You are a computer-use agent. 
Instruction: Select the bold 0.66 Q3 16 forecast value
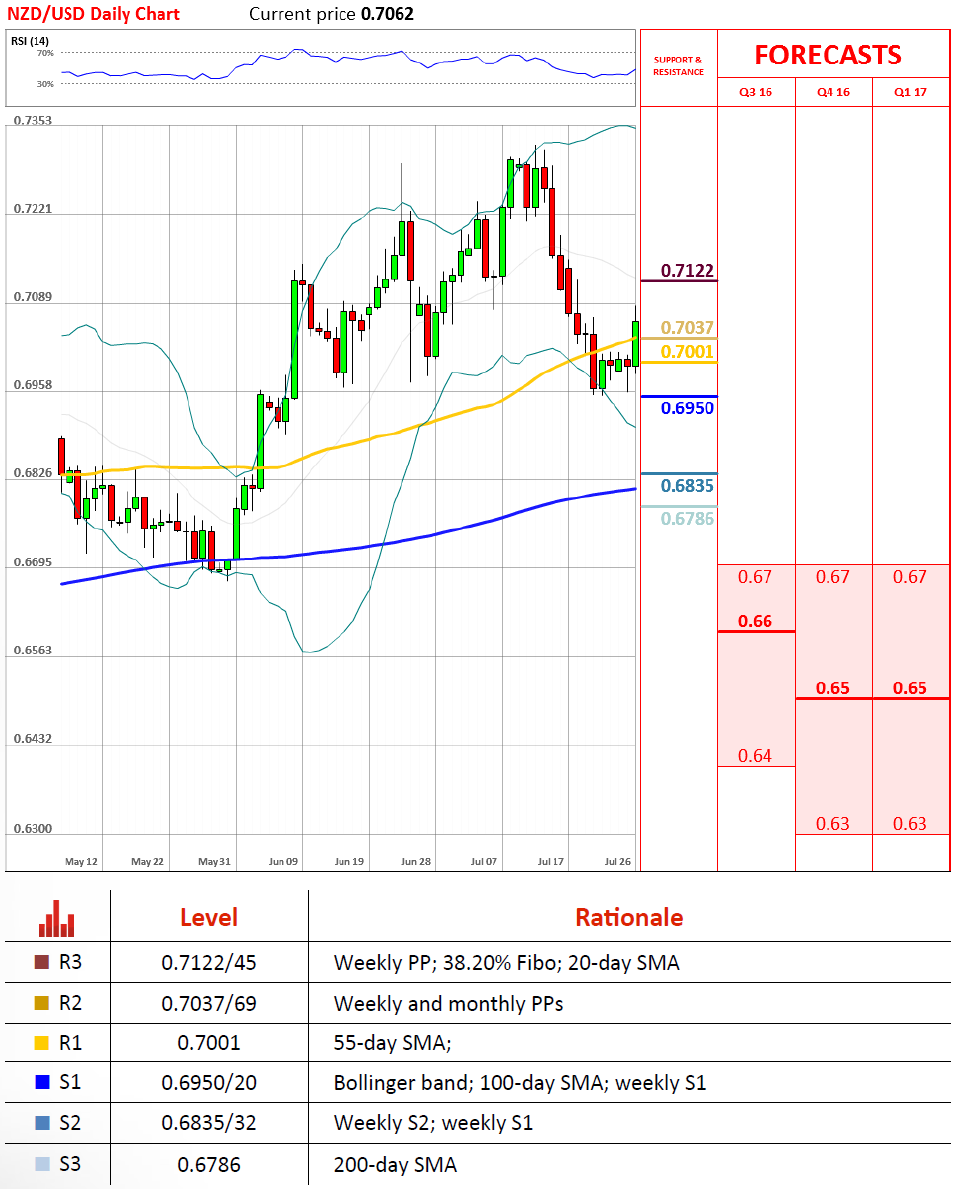[755, 621]
